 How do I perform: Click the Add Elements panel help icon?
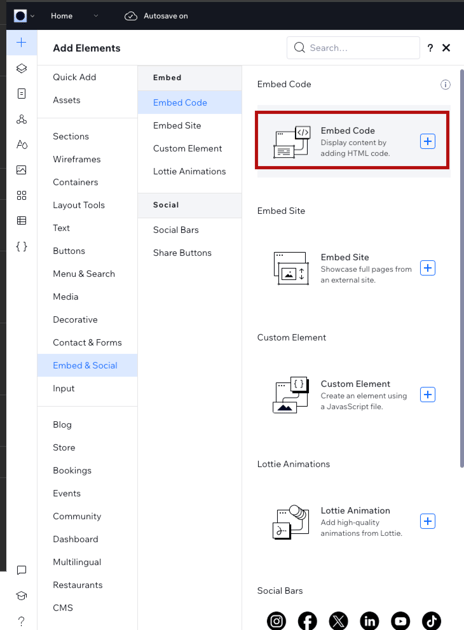[x=430, y=48]
